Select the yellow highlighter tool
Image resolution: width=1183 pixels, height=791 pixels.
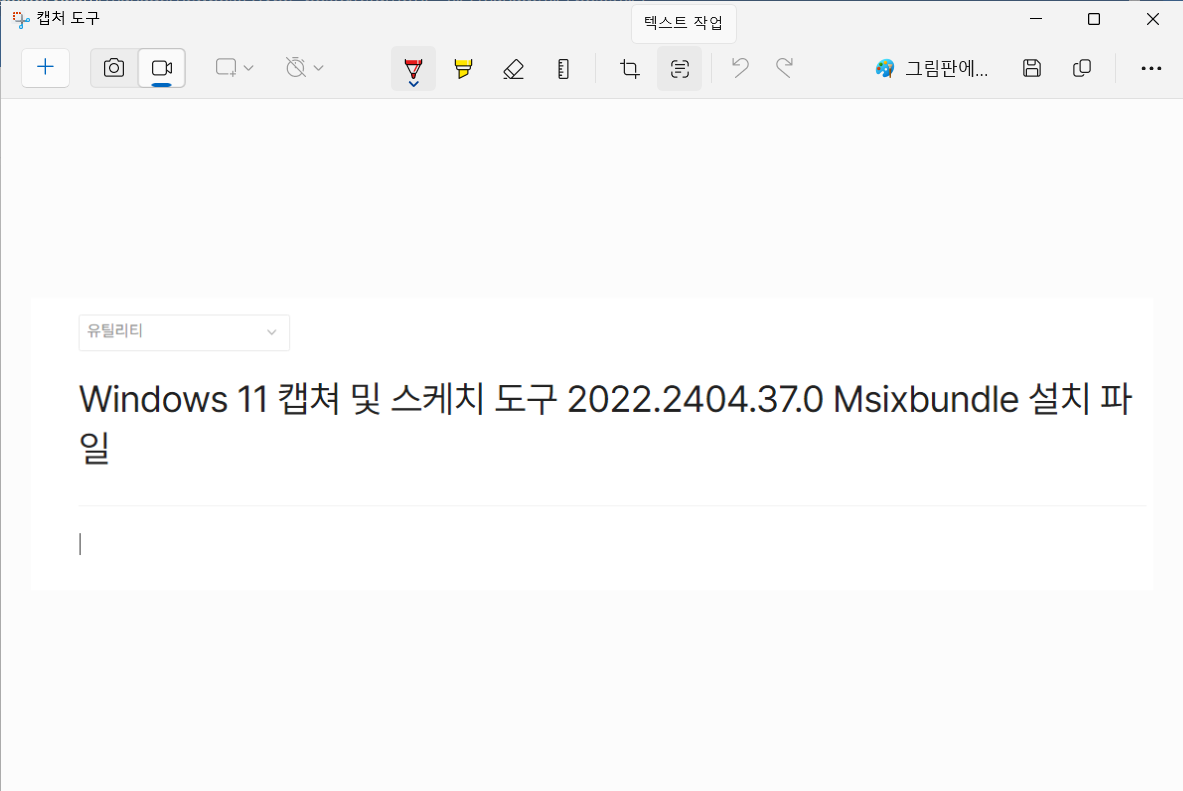[463, 69]
